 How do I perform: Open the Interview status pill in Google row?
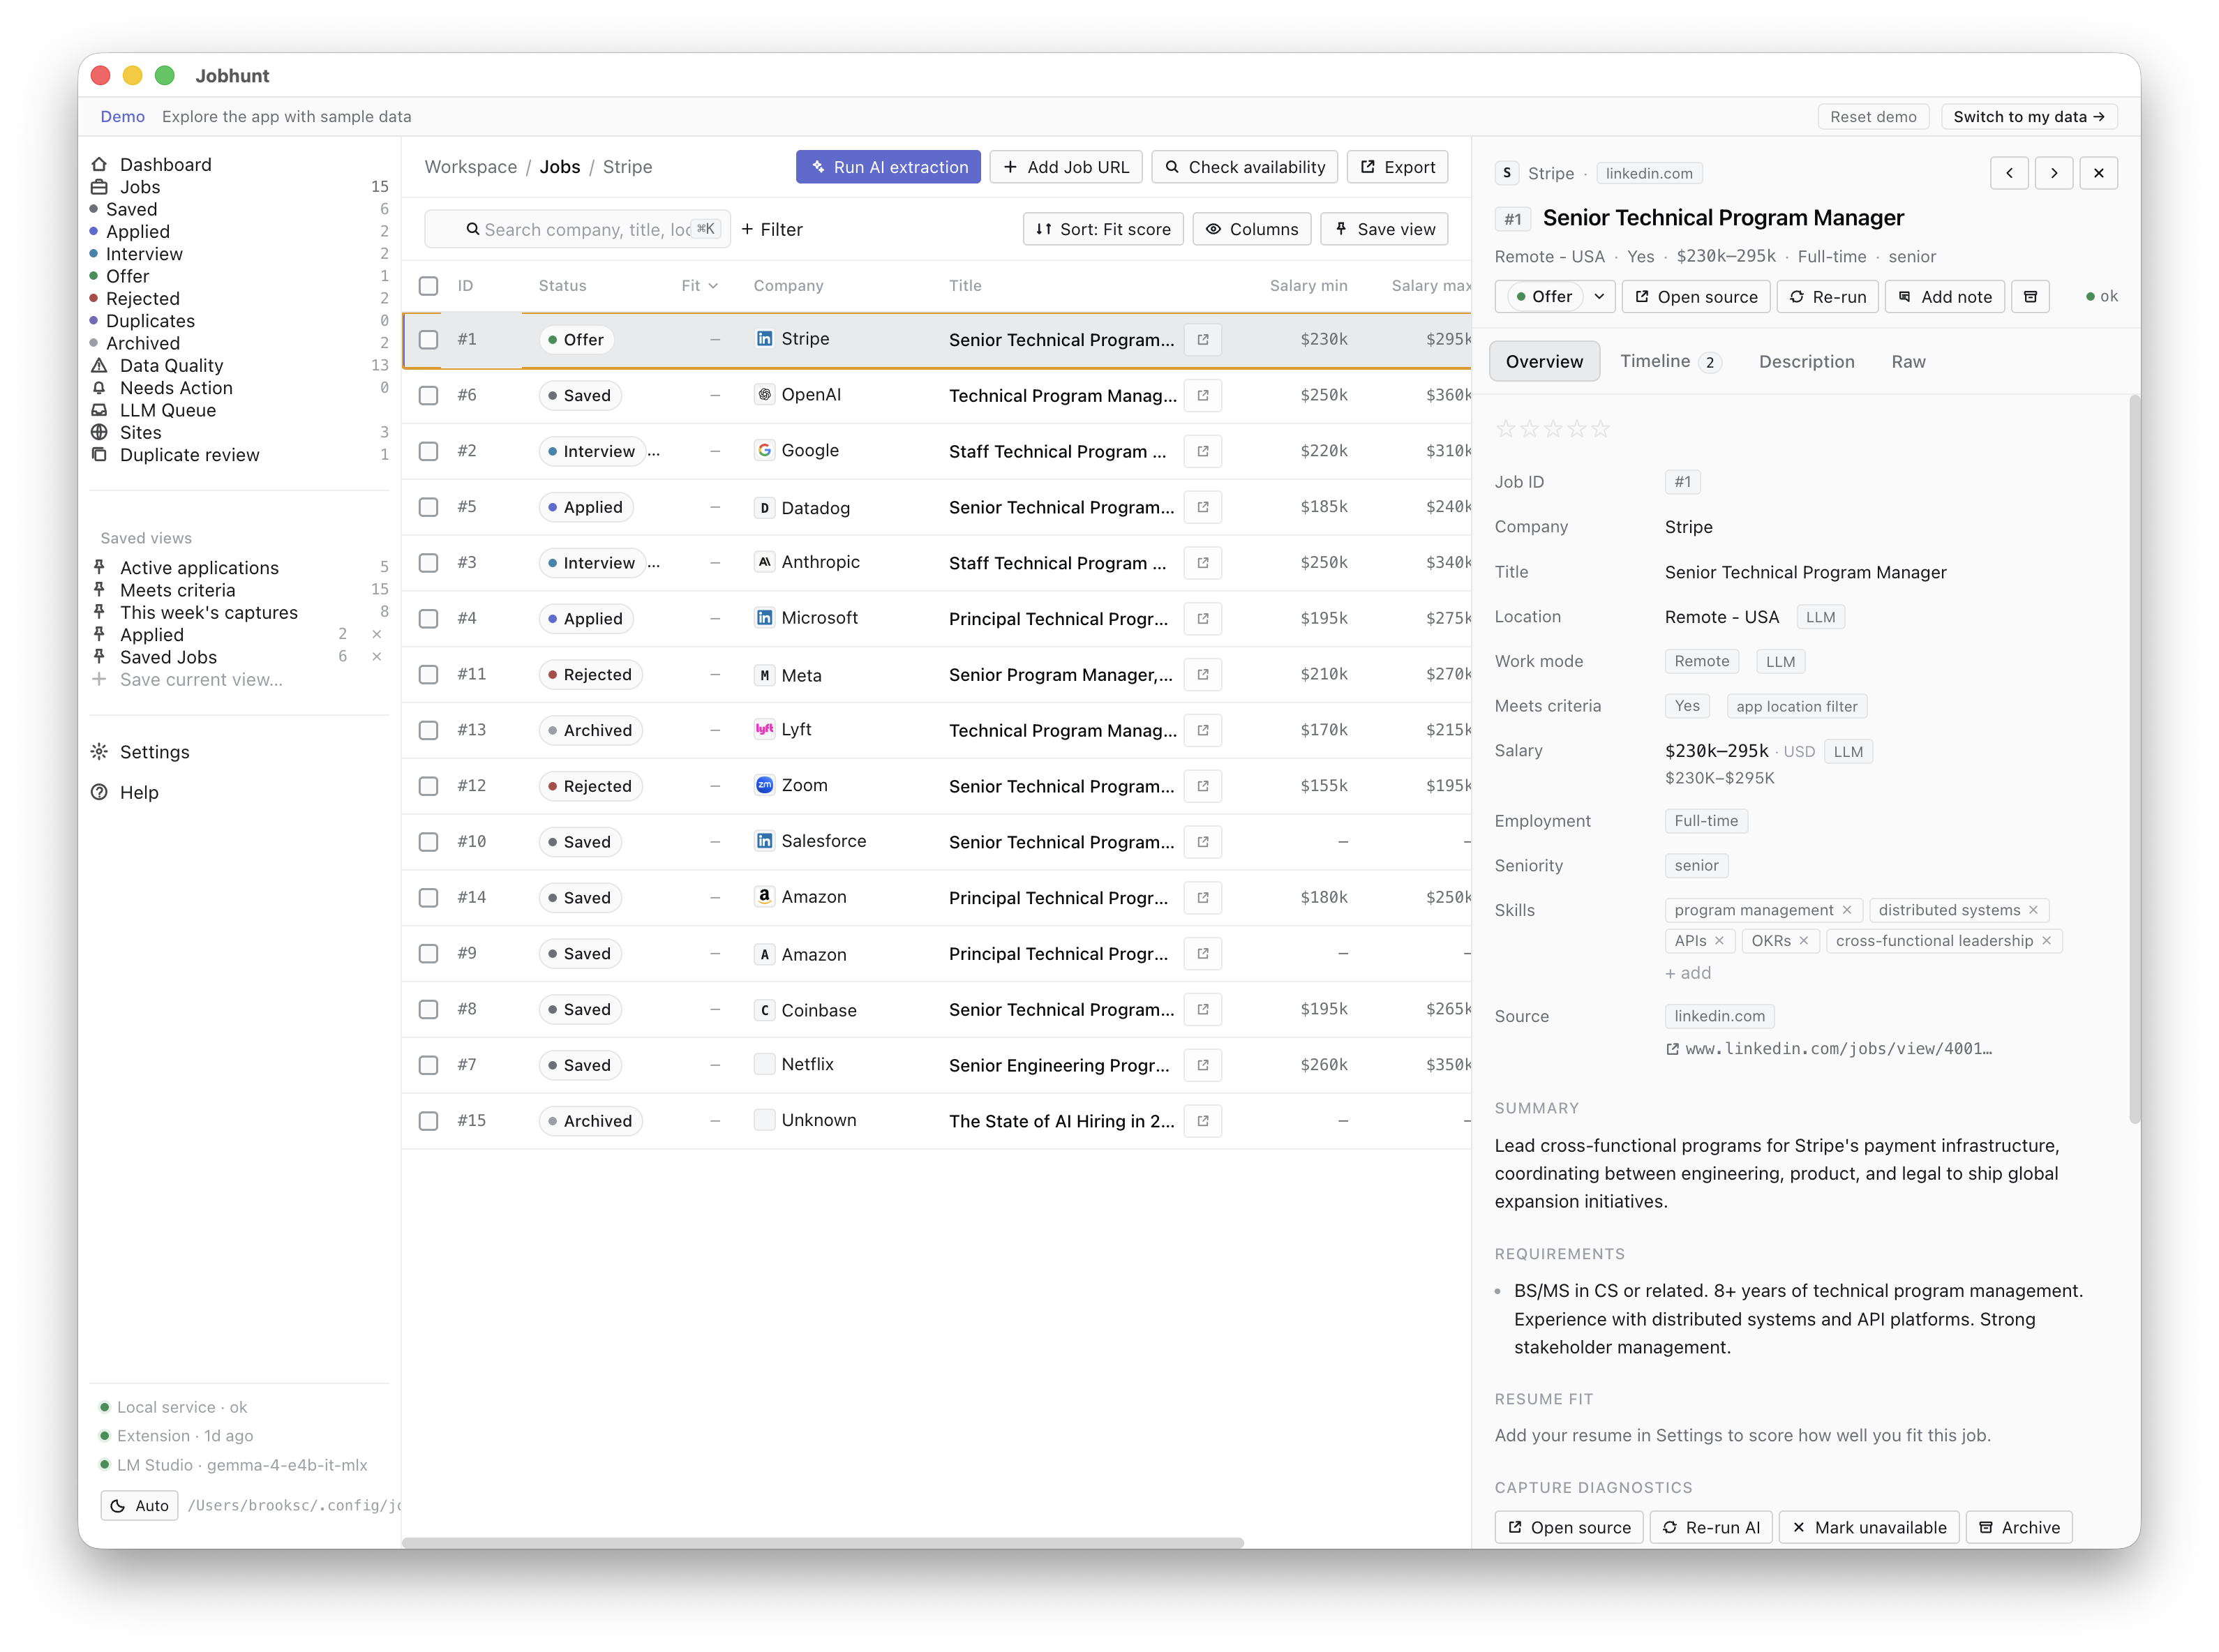point(592,452)
